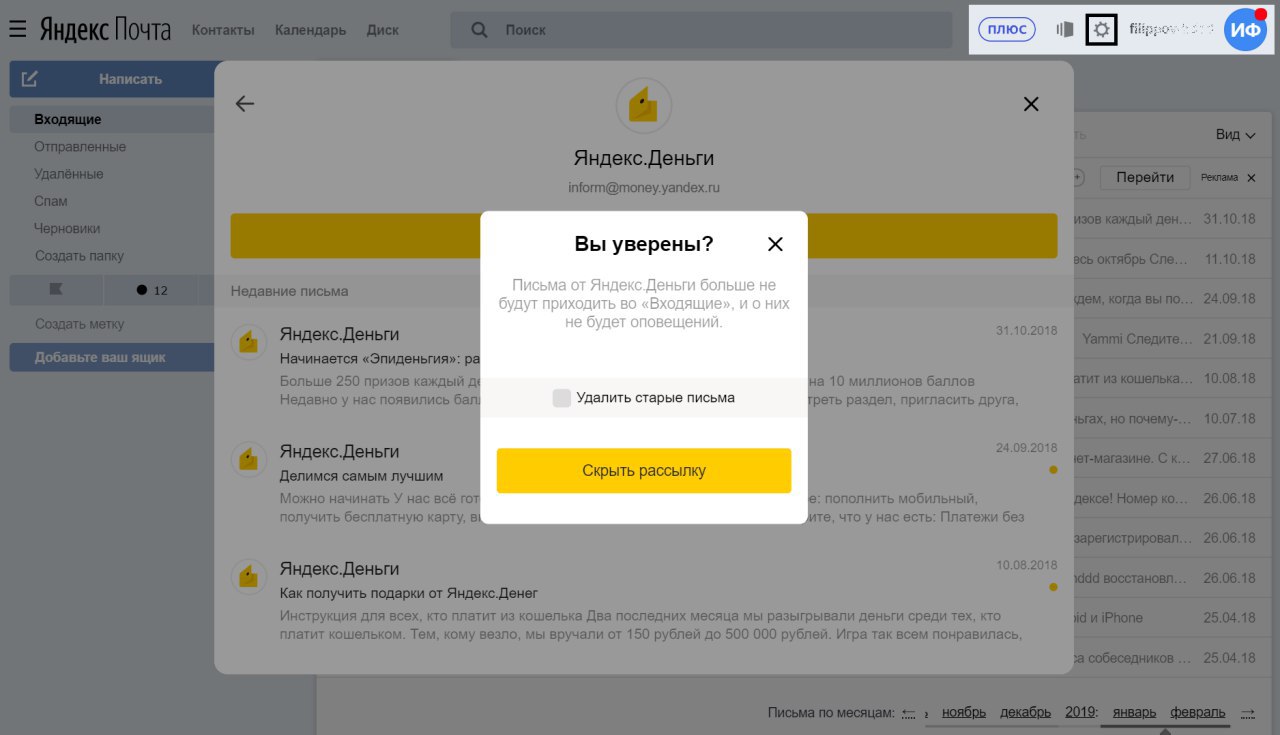Open the Яндекс Почта logo
Image resolution: width=1280 pixels, height=735 pixels.
pyautogui.click(x=105, y=30)
